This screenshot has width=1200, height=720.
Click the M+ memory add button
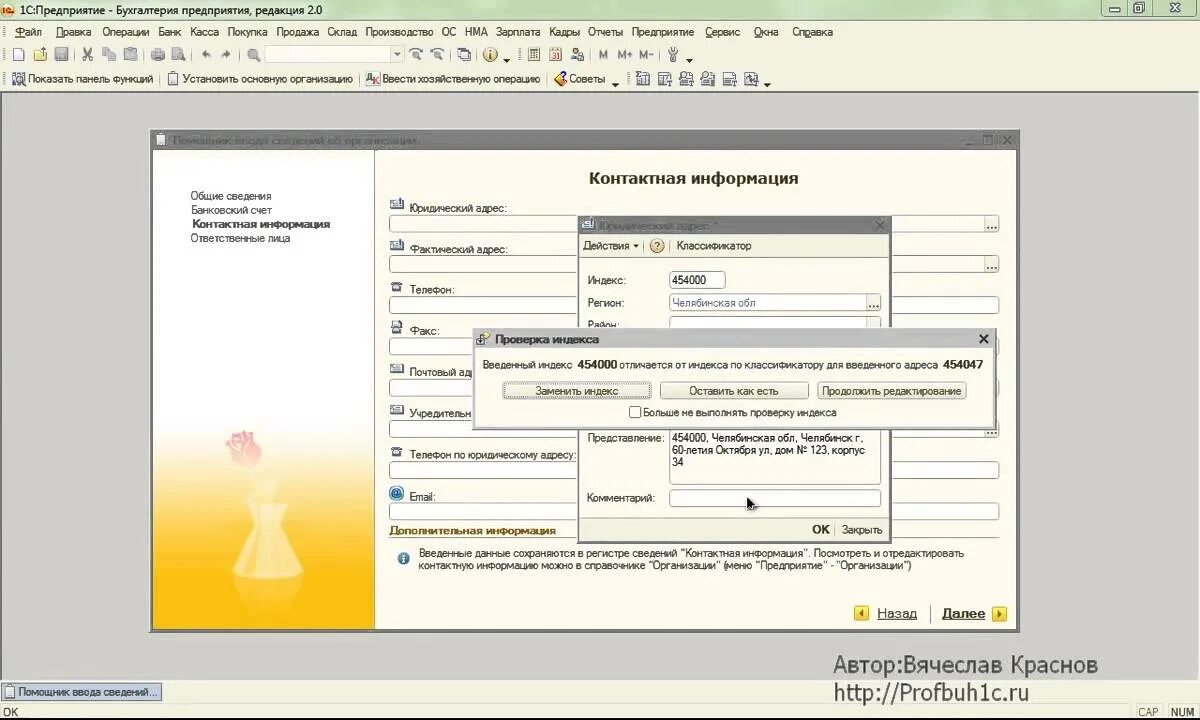click(x=625, y=55)
